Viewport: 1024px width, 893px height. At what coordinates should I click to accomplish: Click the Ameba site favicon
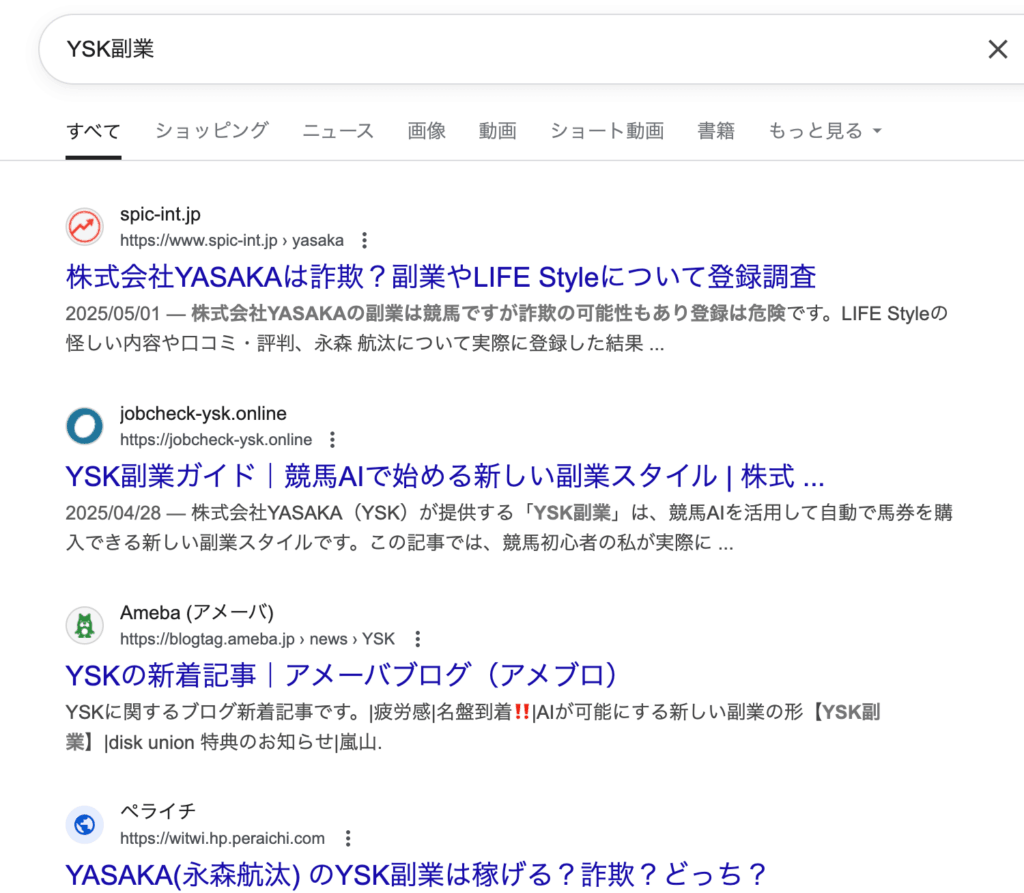(85, 625)
